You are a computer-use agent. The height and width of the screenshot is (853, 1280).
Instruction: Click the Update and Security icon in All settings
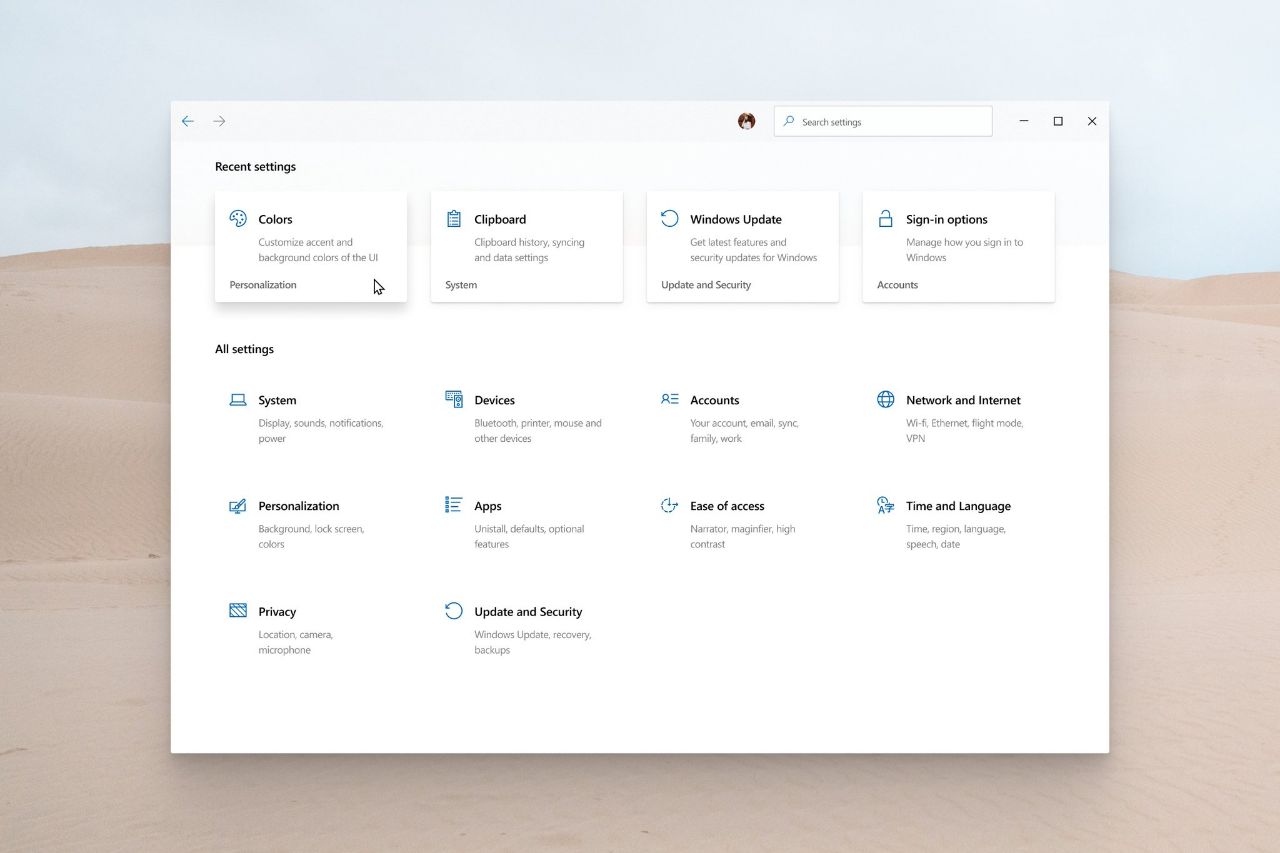click(454, 610)
